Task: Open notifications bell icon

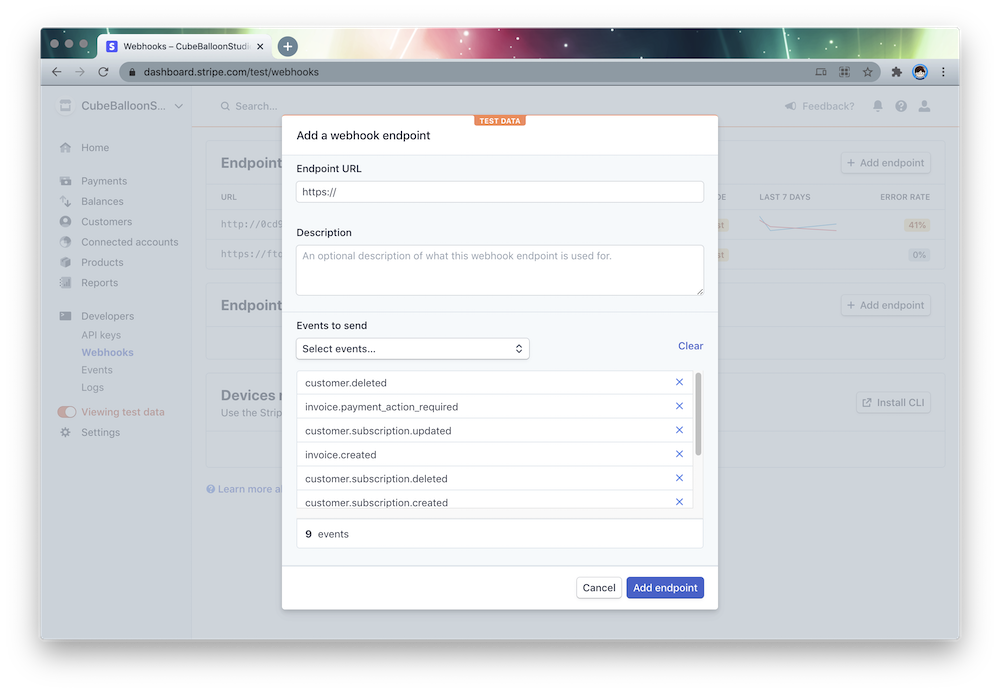Action: [878, 106]
